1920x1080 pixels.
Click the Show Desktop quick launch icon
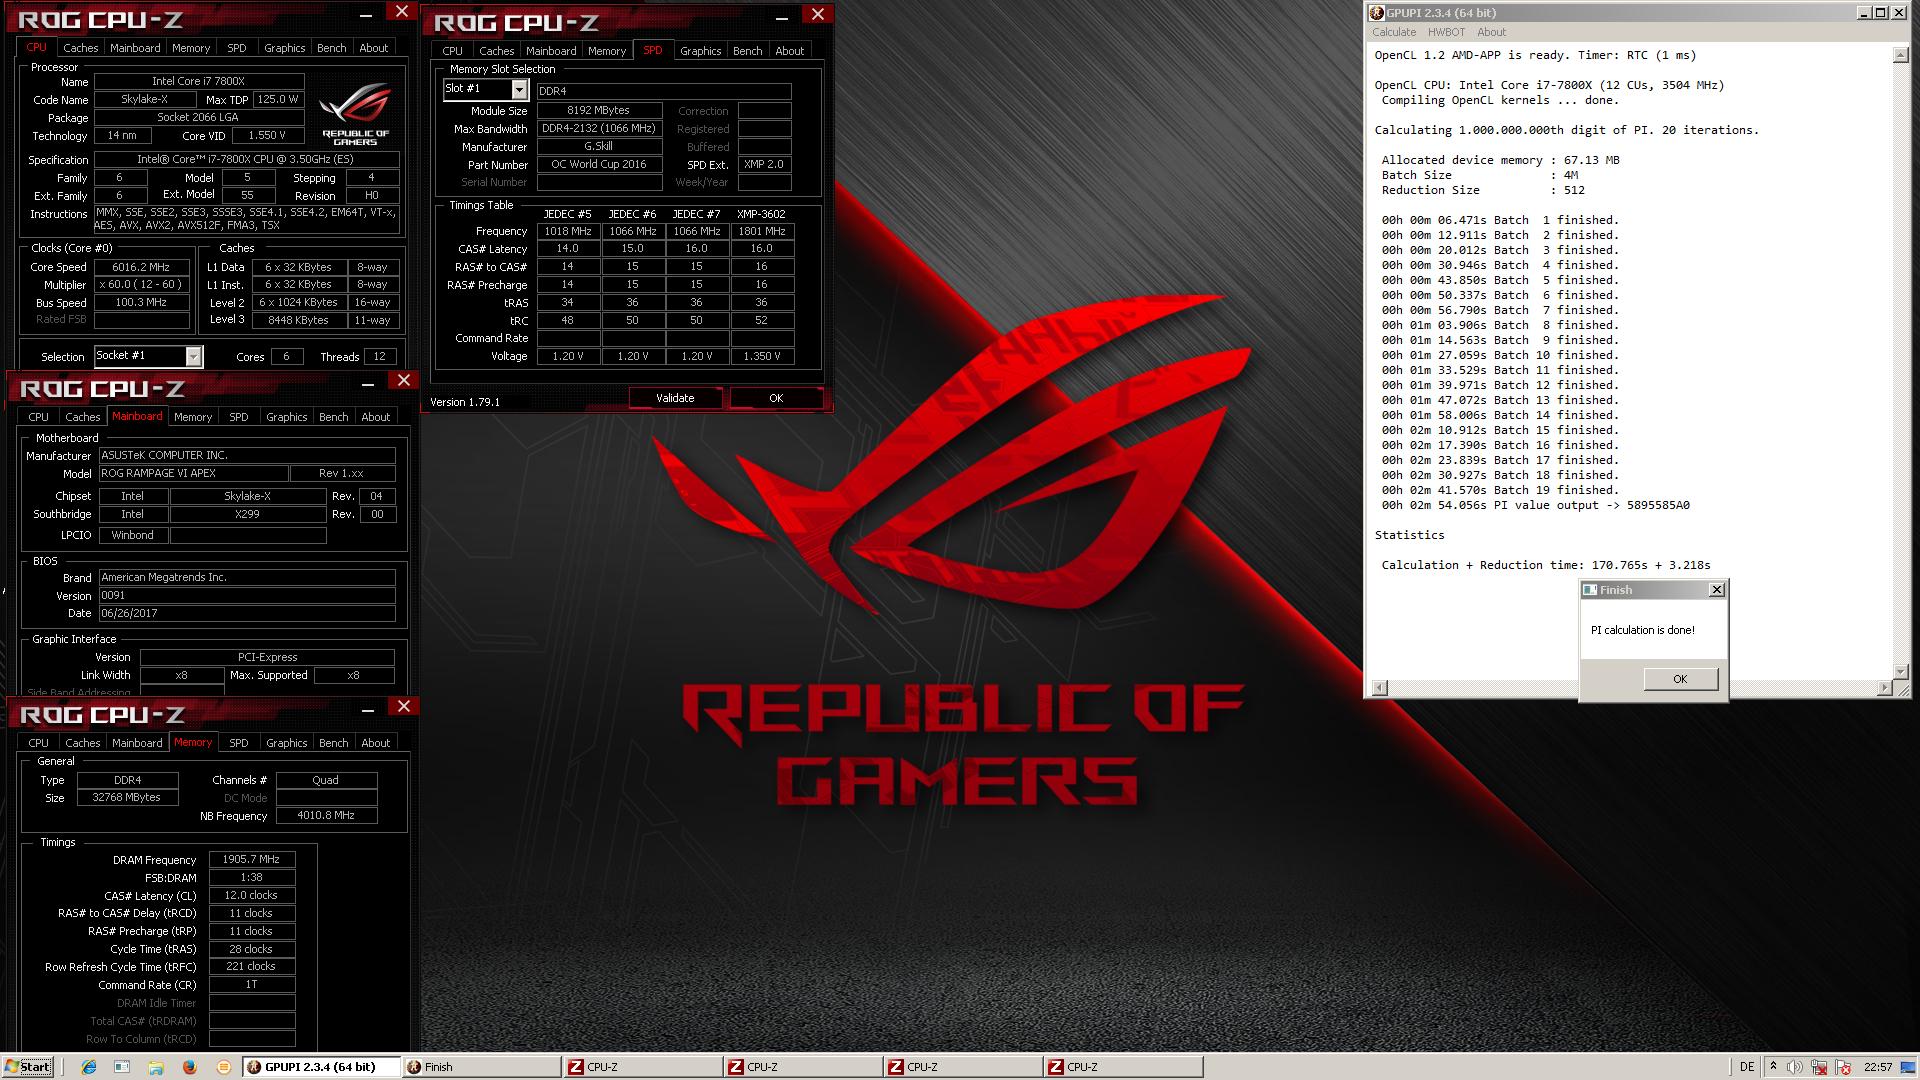tap(122, 1067)
